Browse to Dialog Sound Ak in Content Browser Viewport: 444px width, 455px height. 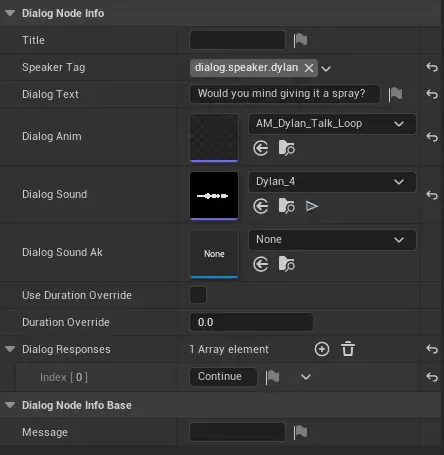coord(287,264)
